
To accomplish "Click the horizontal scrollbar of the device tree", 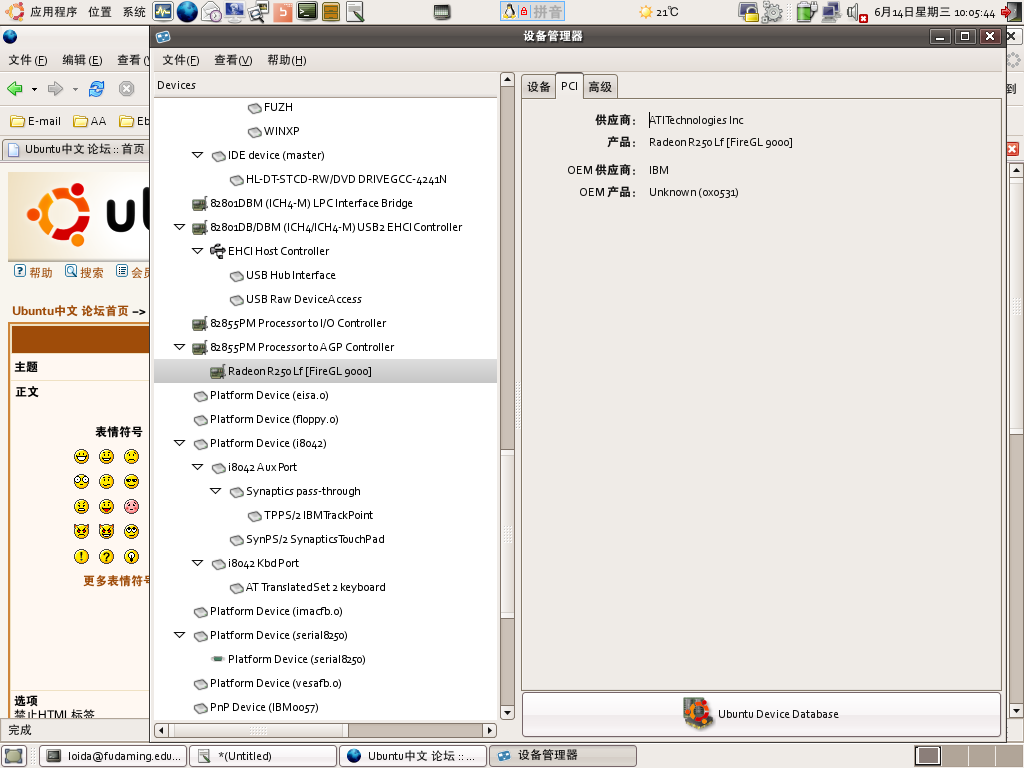I will point(259,729).
